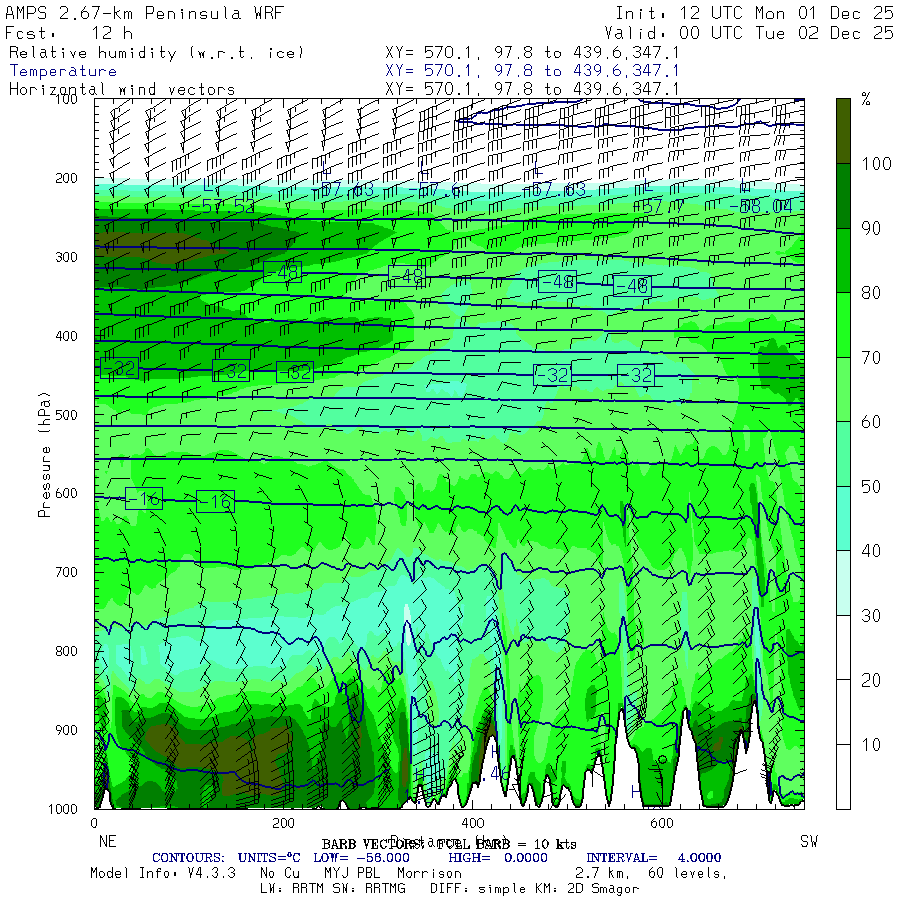900x900 pixels.
Task: Click the 100 colorbar tick label
Action: click(876, 164)
